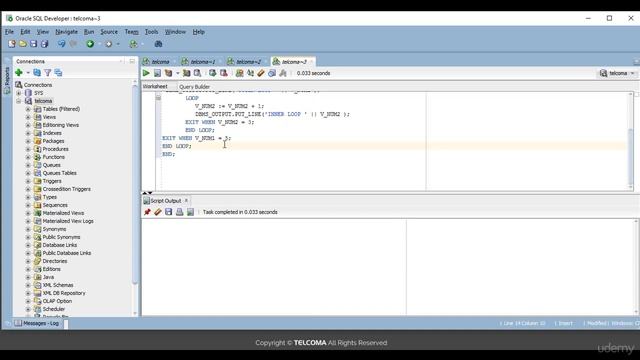Click the Run Script icon
640x360 pixels.
coord(157,73)
